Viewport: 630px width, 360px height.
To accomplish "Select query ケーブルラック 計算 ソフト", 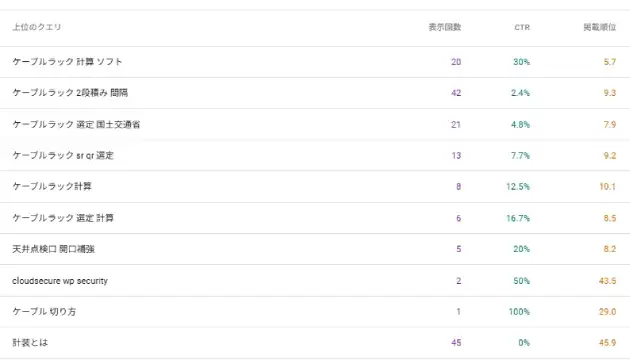I will [x=315, y=62].
